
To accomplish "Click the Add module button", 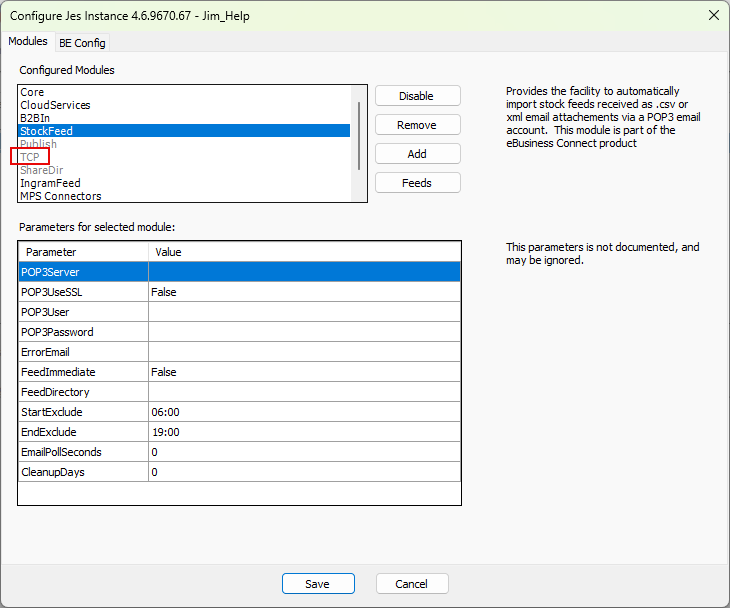I will pyautogui.click(x=418, y=154).
